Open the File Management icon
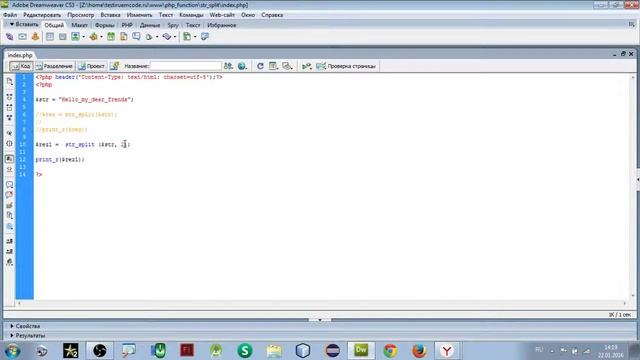The image size is (640, 360). pos(228,66)
